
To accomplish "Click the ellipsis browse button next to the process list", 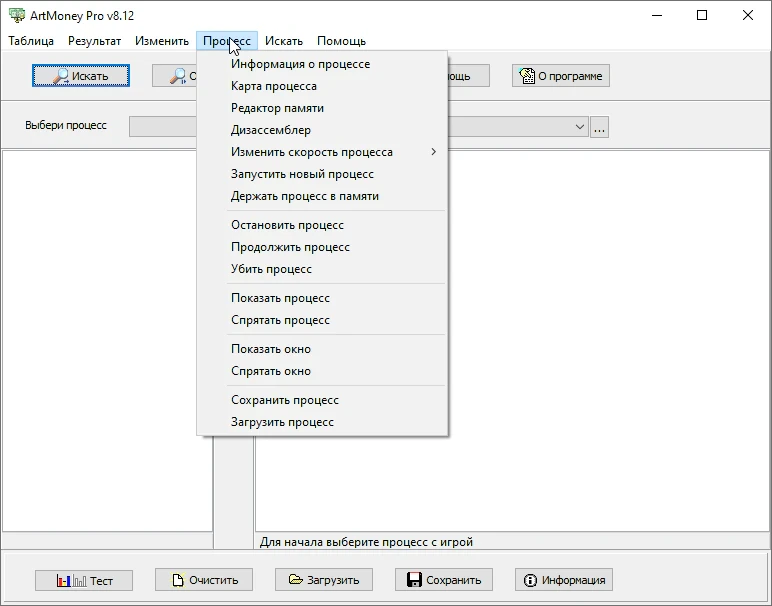I will [599, 127].
